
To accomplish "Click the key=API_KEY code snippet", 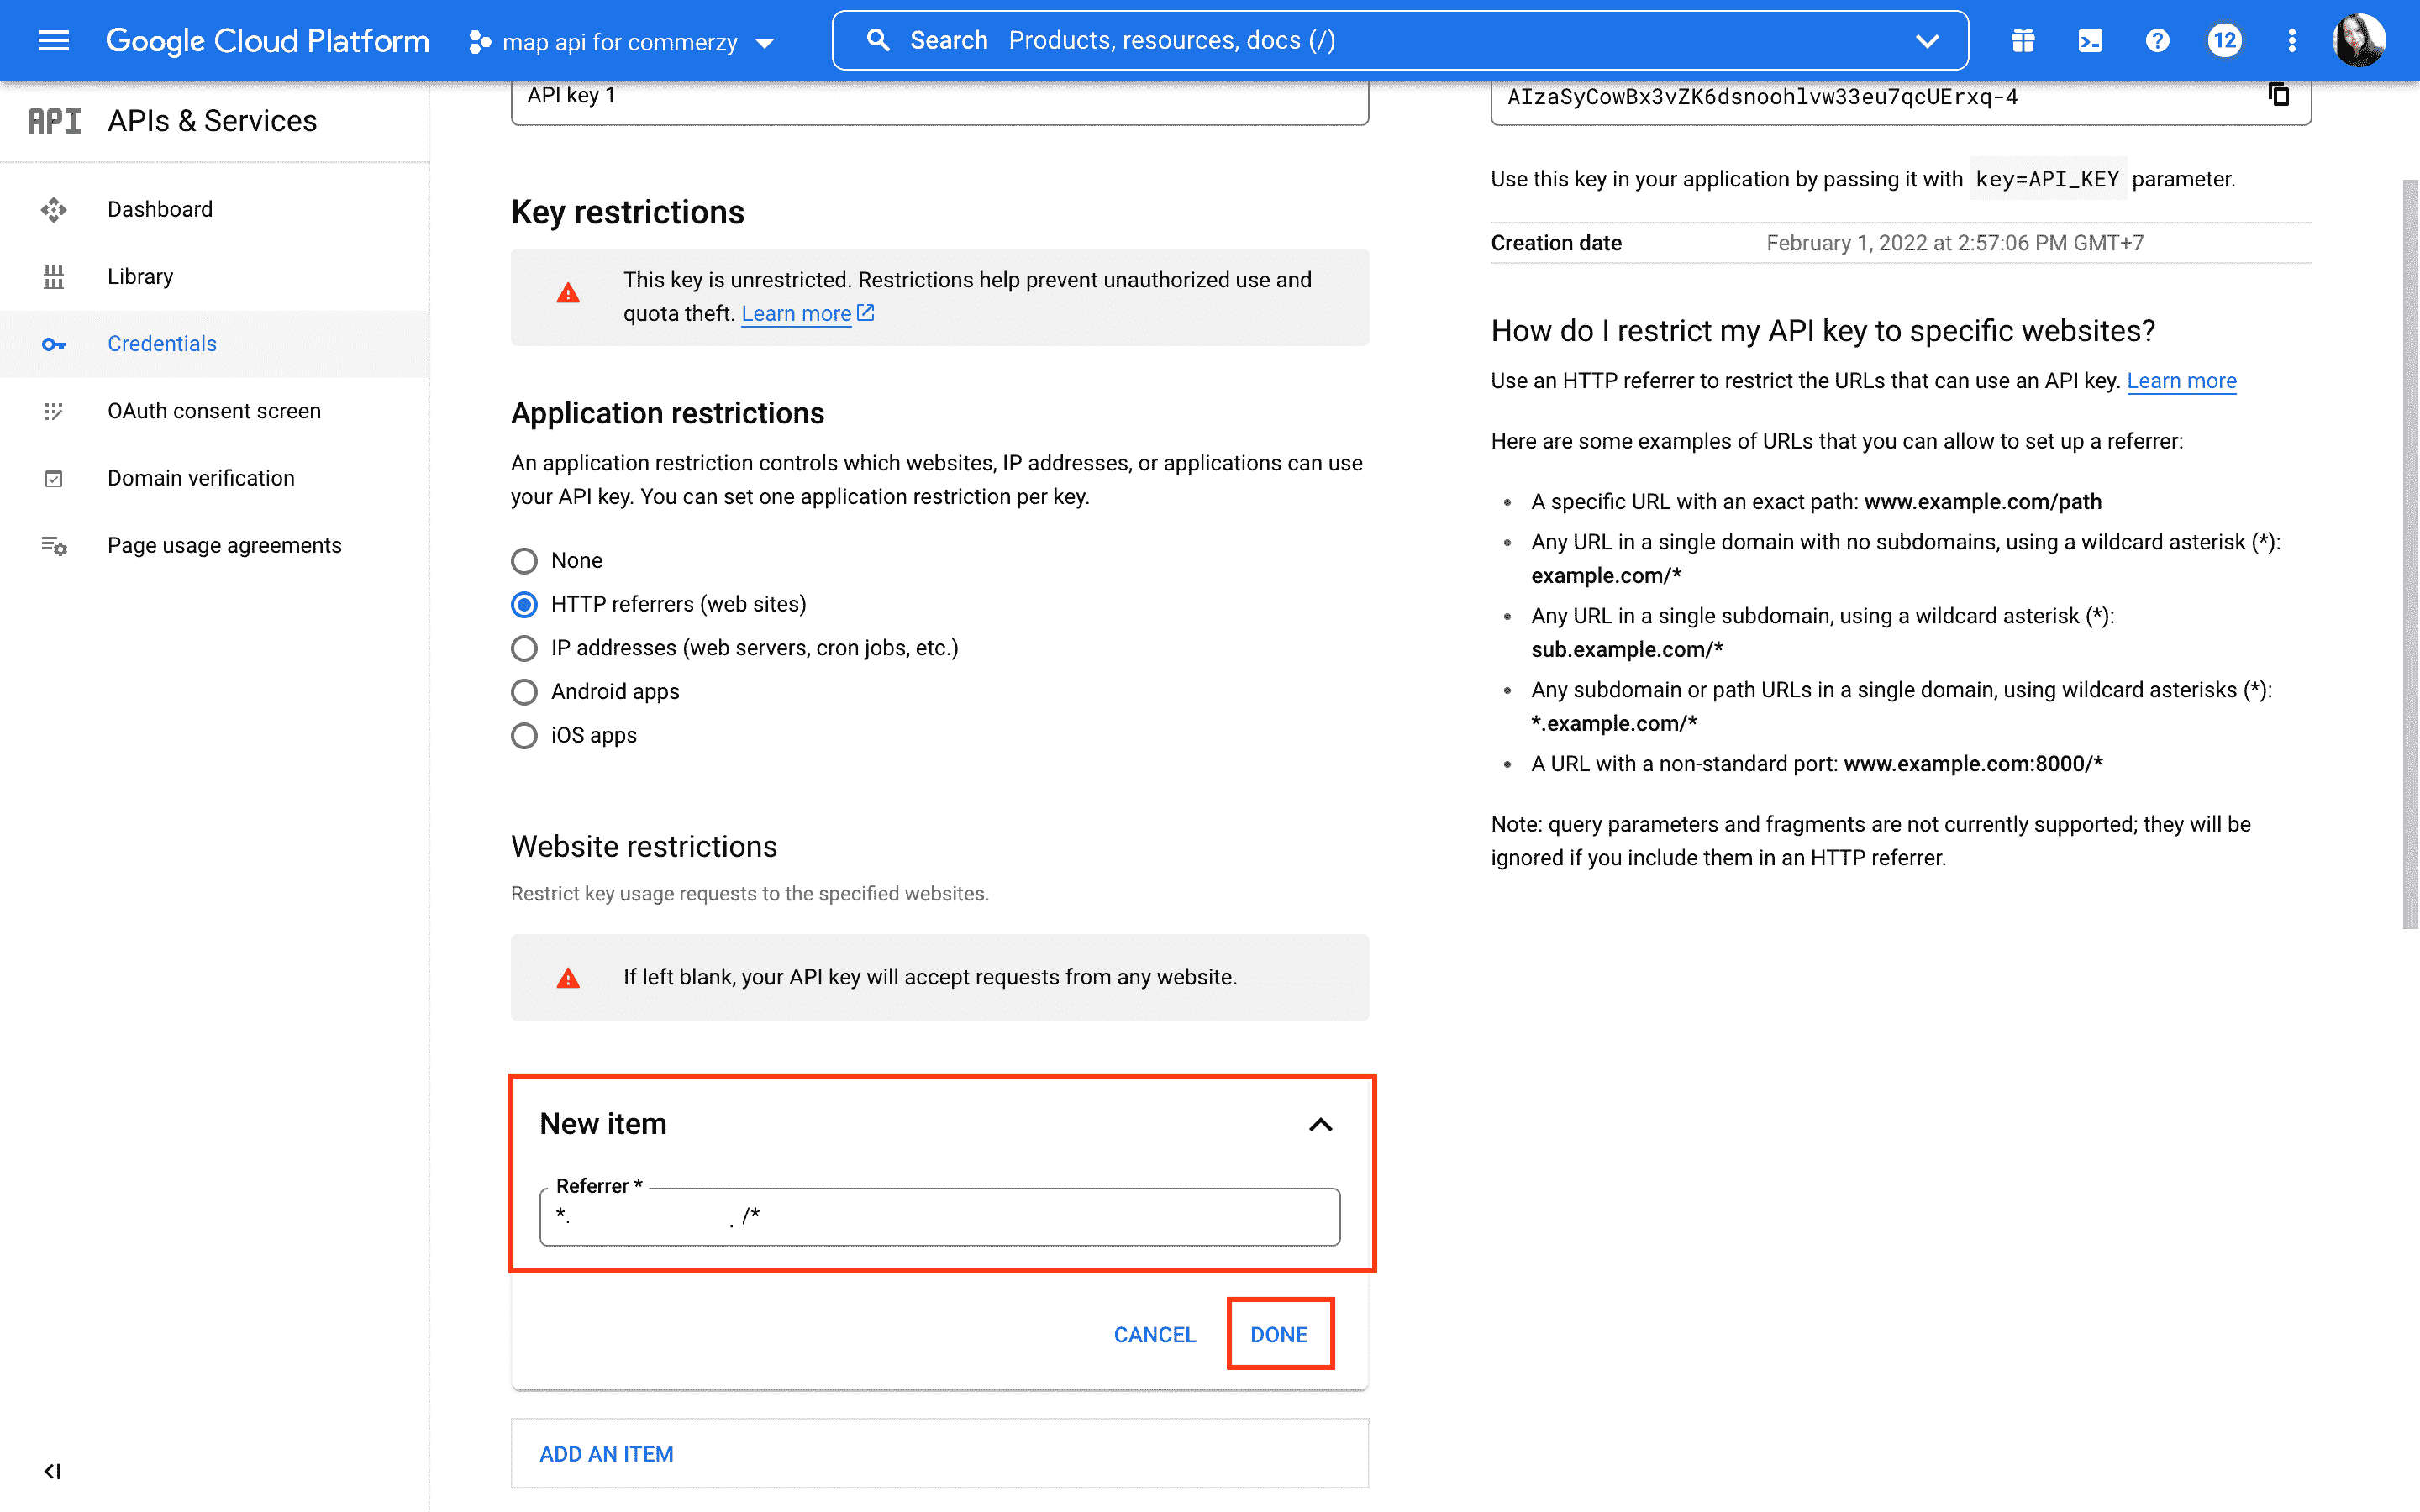I will tap(2047, 179).
